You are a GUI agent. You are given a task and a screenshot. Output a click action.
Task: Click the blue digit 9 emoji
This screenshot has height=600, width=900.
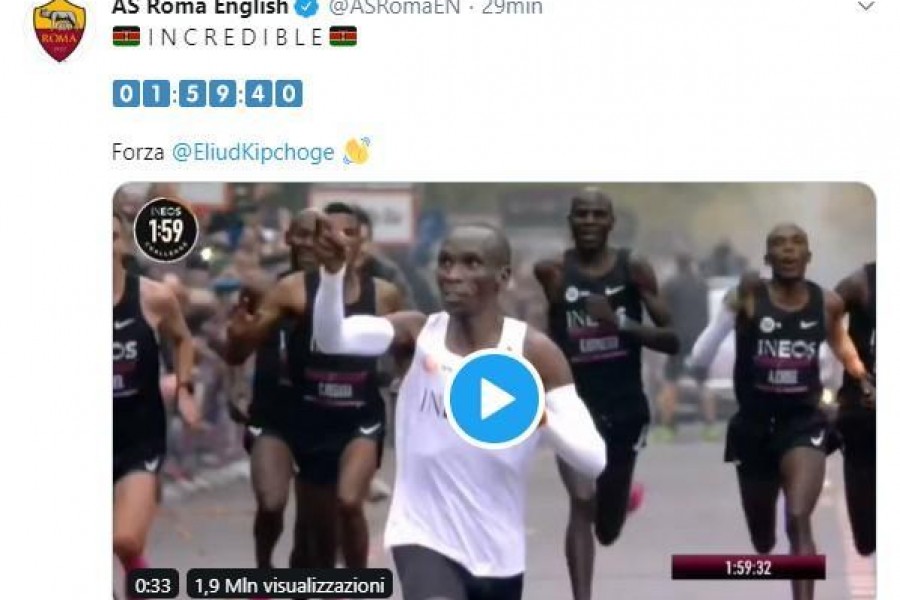point(223,94)
